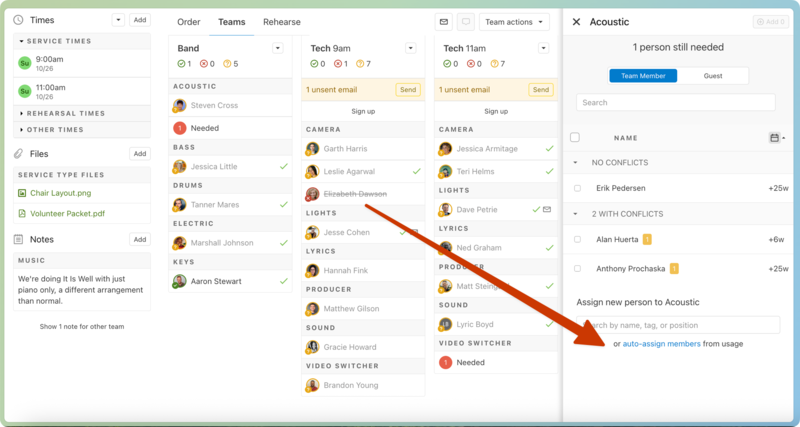This screenshot has width=800, height=427.
Task: Switch to the Rehearse tab
Action: (281, 22)
